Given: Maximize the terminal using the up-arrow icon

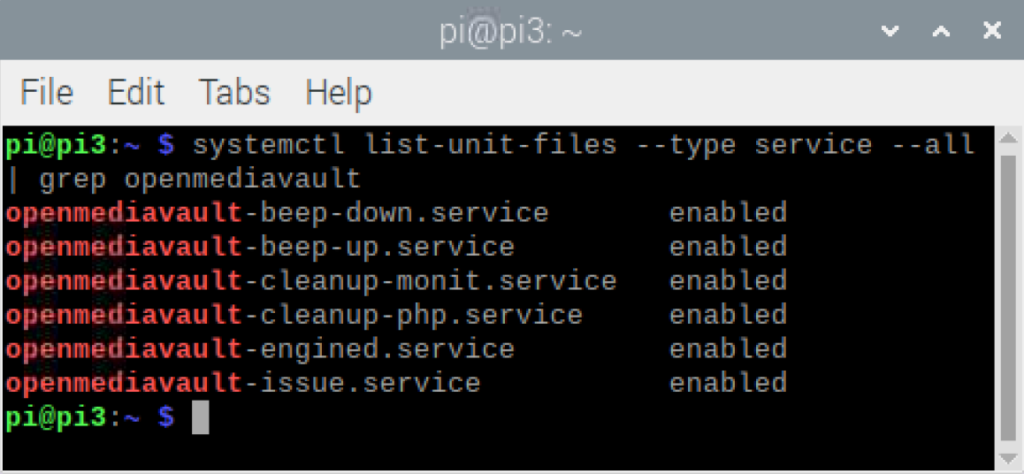Looking at the screenshot, I should [x=940, y=31].
